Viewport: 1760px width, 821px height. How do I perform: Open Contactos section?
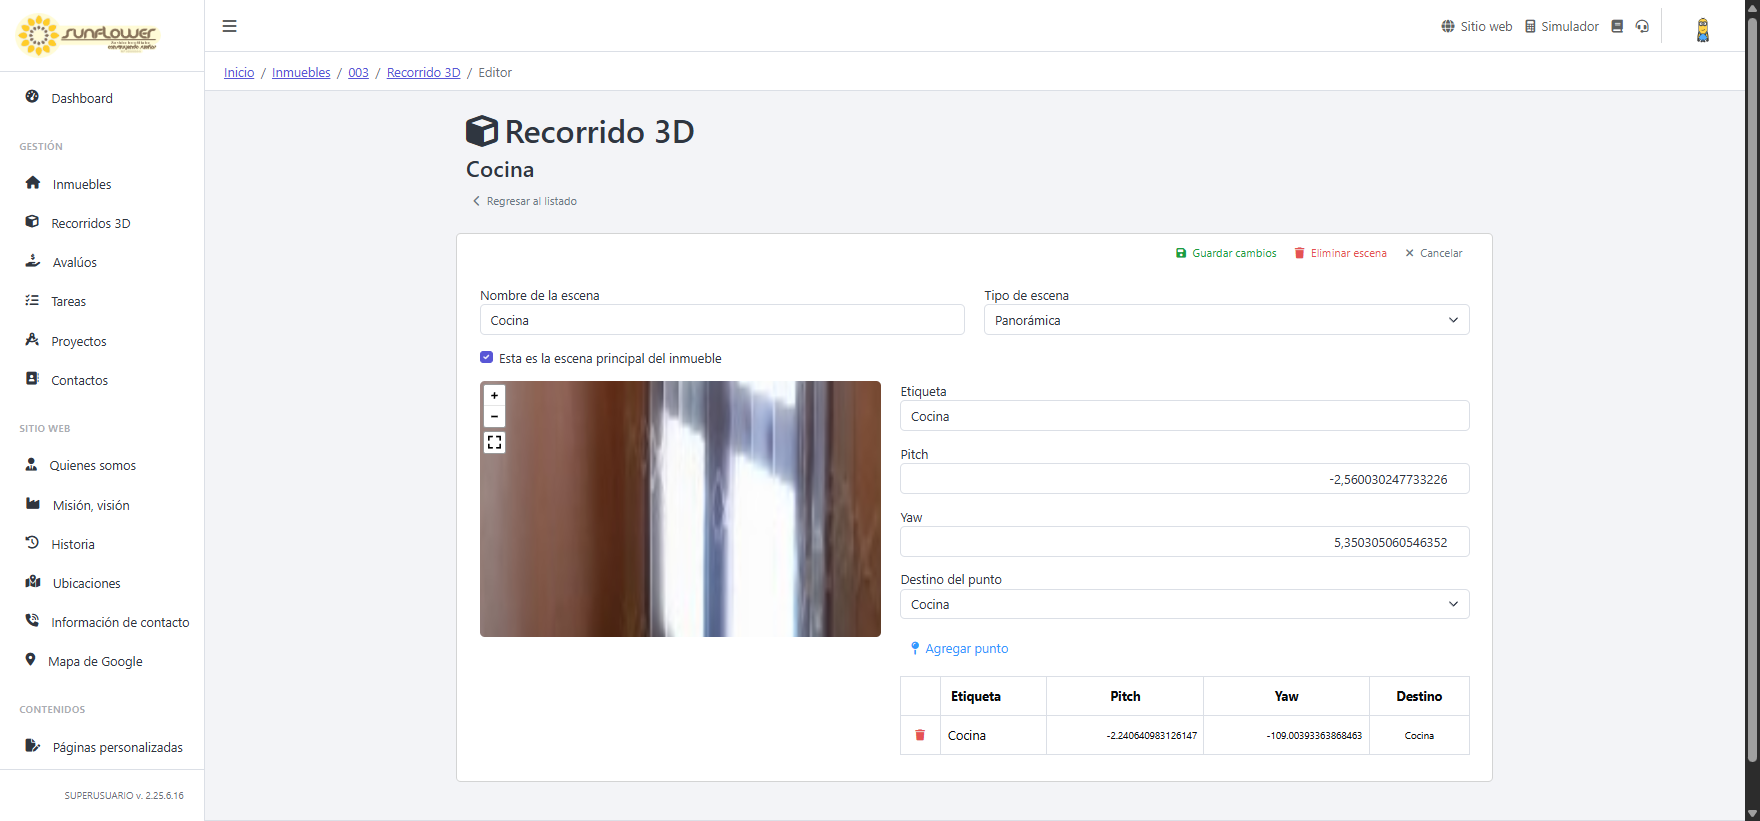[79, 380]
